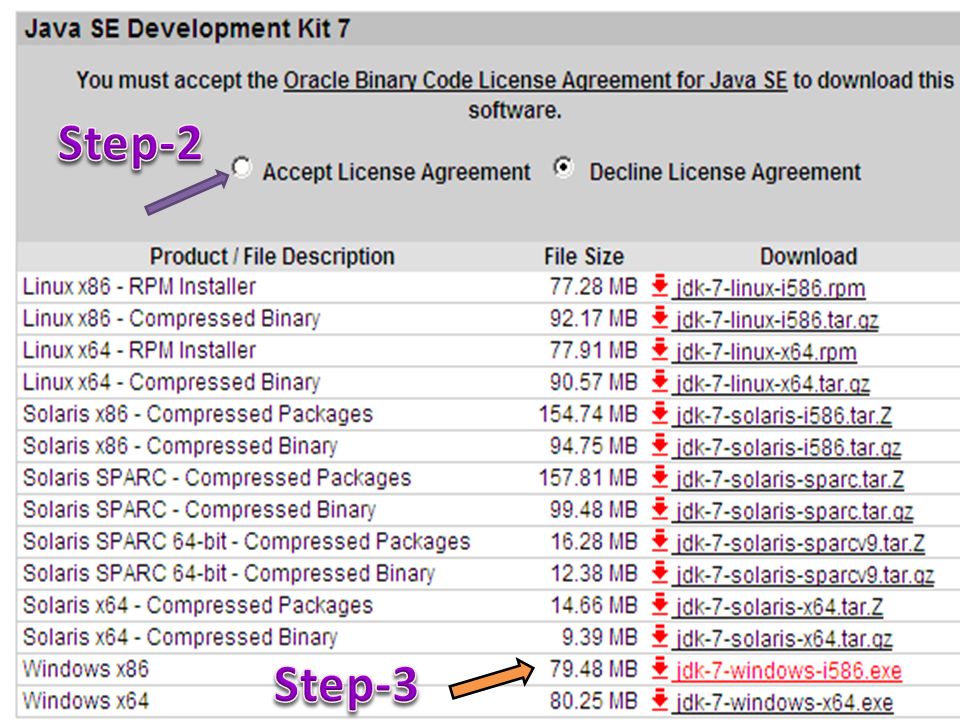This screenshot has height=720, width=960.
Task: Click Solaris SPARC - Compressed Packages text
Action: pyautogui.click(x=217, y=478)
